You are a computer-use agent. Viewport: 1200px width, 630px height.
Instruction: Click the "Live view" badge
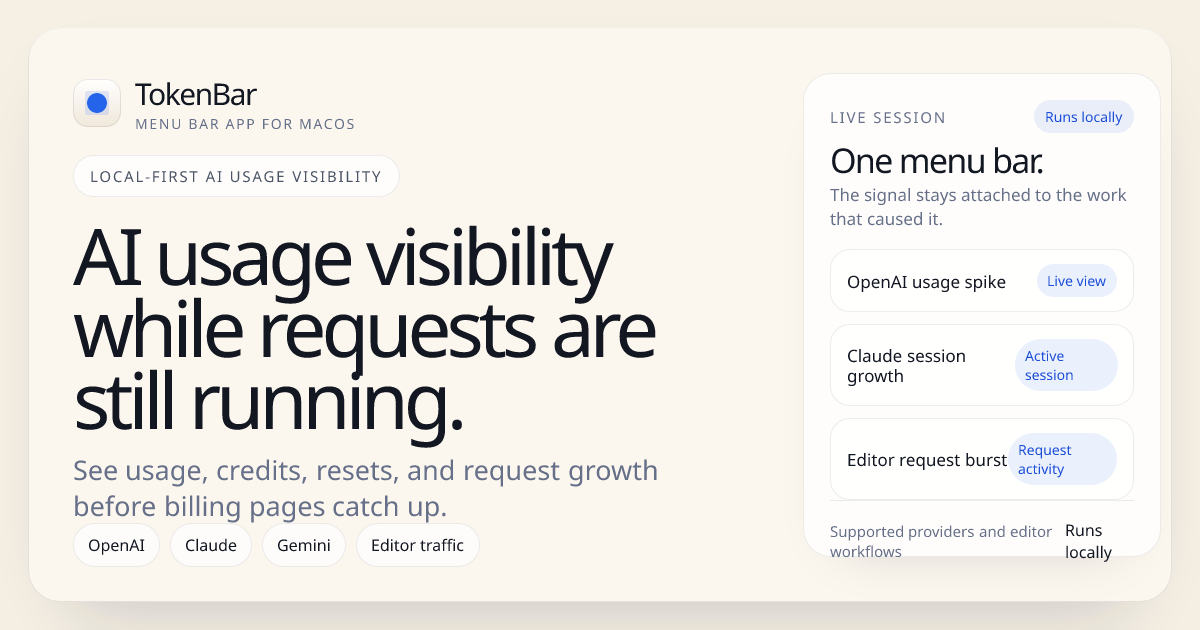[1076, 281]
